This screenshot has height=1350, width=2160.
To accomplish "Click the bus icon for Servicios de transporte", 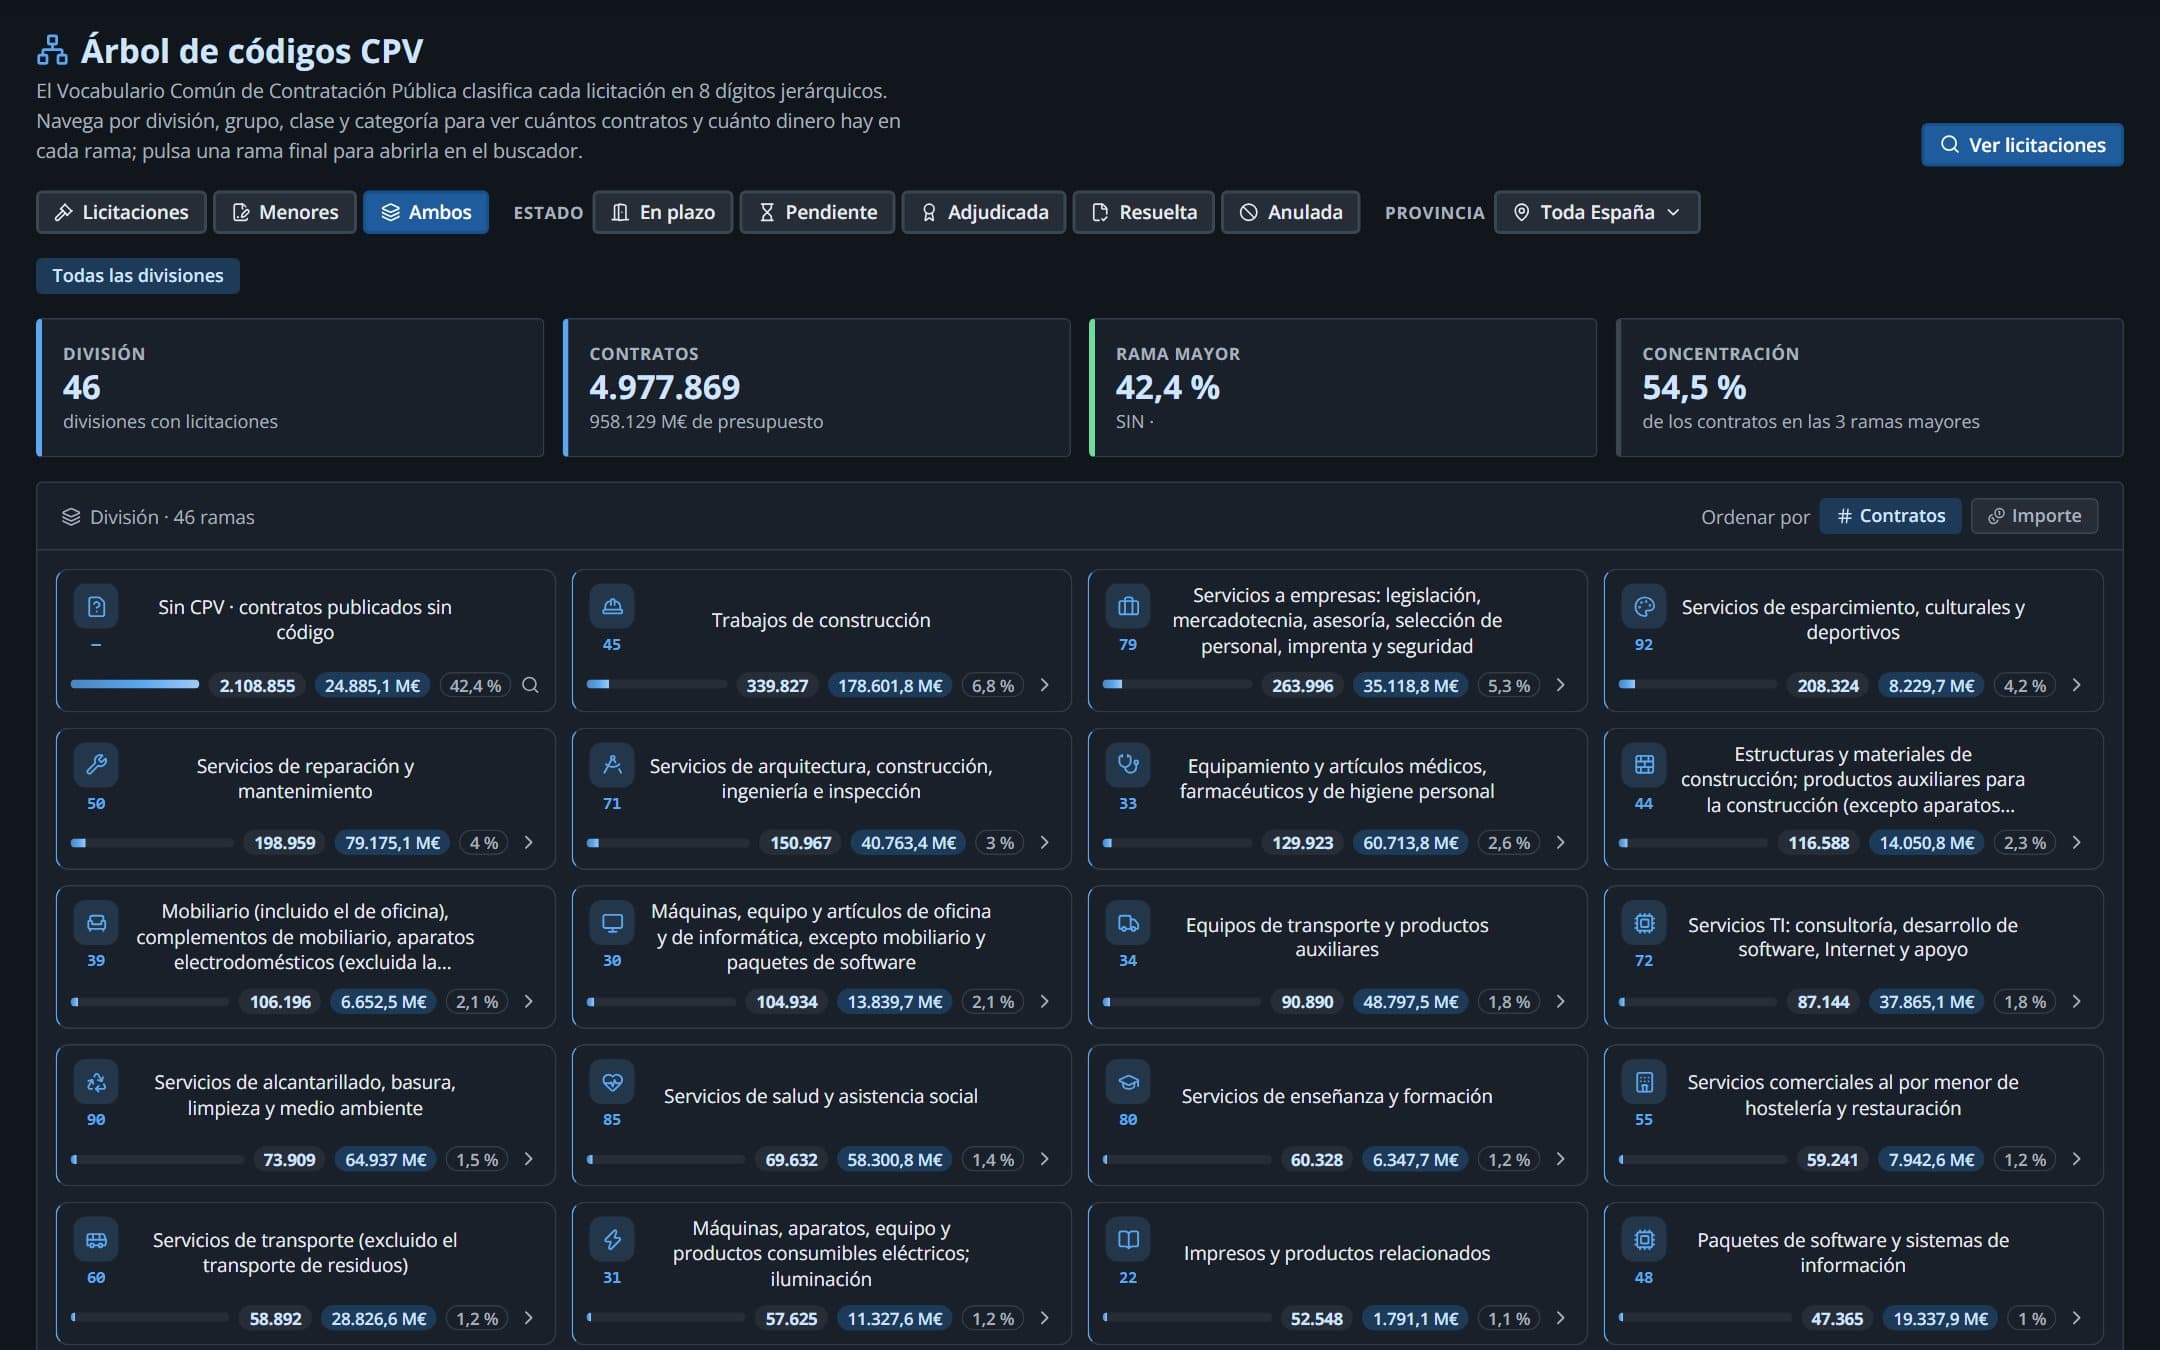I will (96, 1240).
